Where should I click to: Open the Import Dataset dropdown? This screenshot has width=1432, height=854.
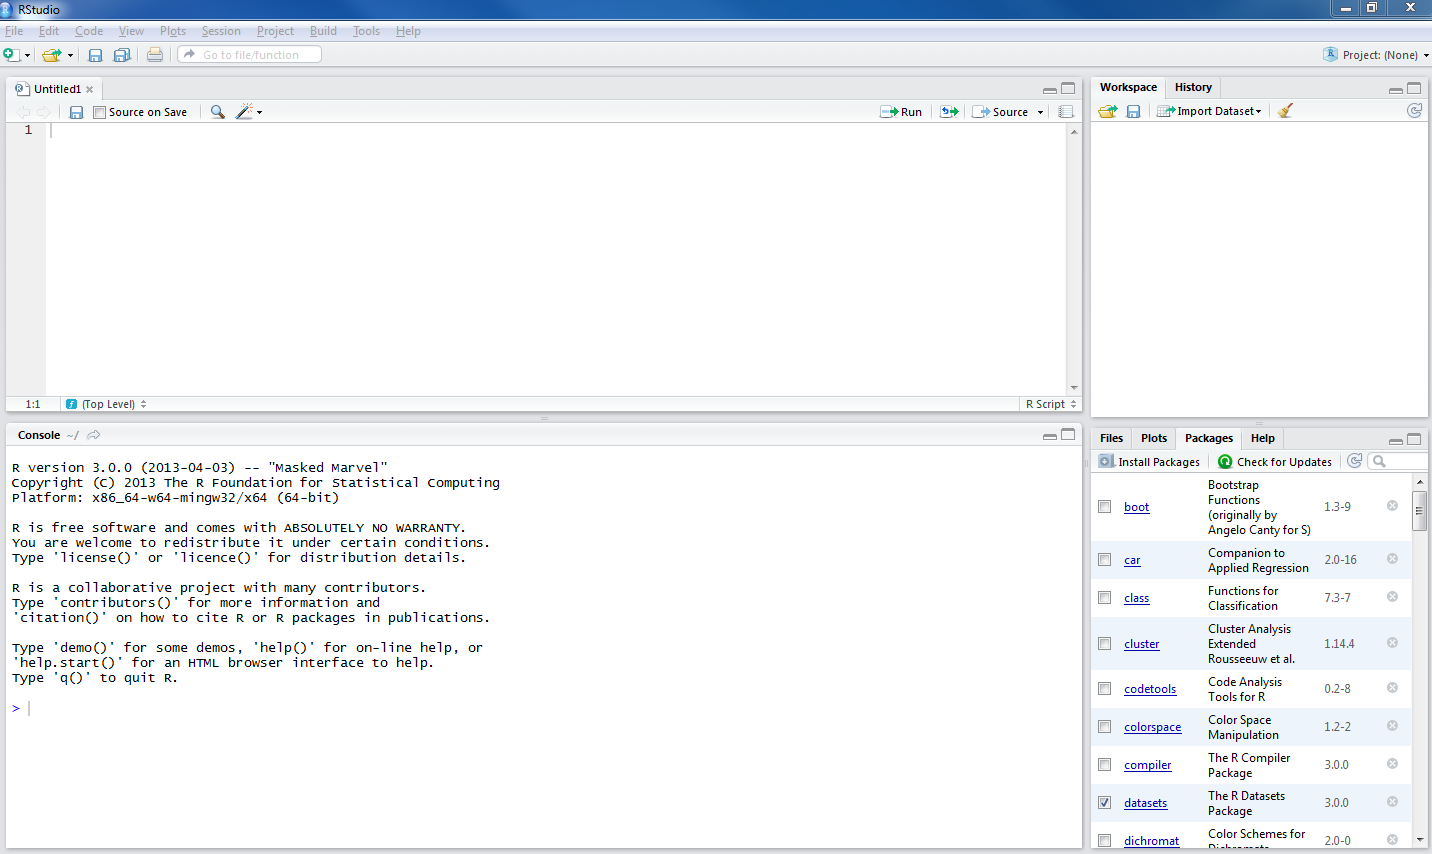tap(1212, 111)
